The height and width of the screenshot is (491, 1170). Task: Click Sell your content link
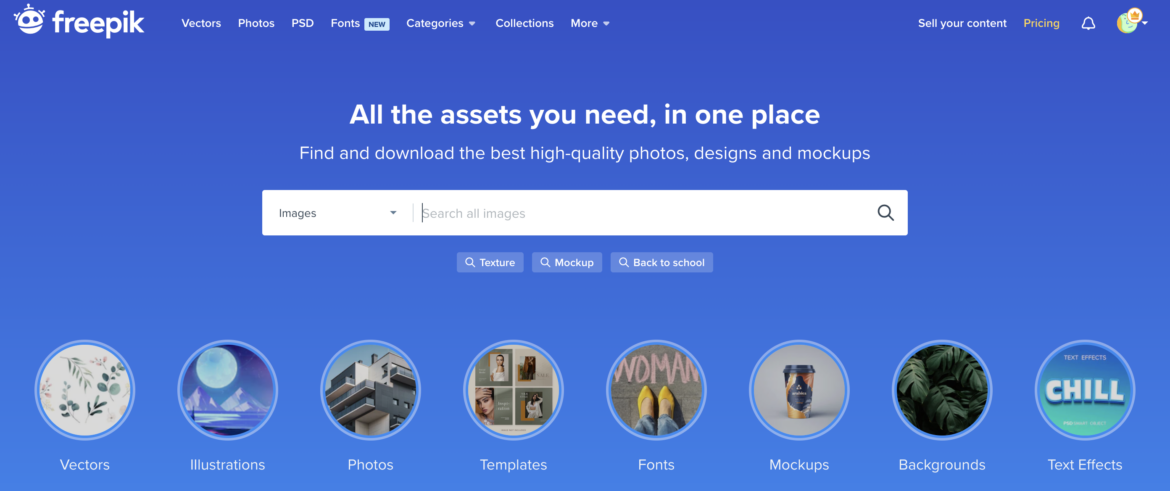(962, 23)
